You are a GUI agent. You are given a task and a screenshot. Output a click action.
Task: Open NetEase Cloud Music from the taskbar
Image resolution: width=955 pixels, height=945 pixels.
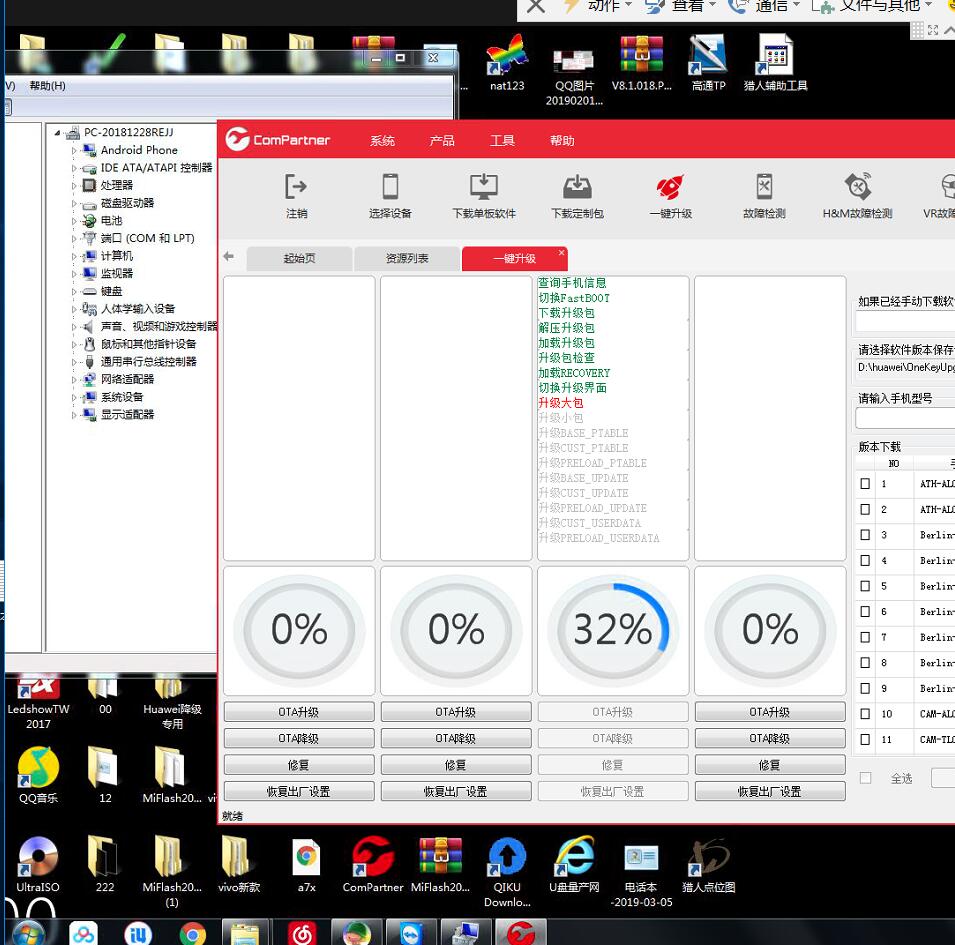pos(303,933)
